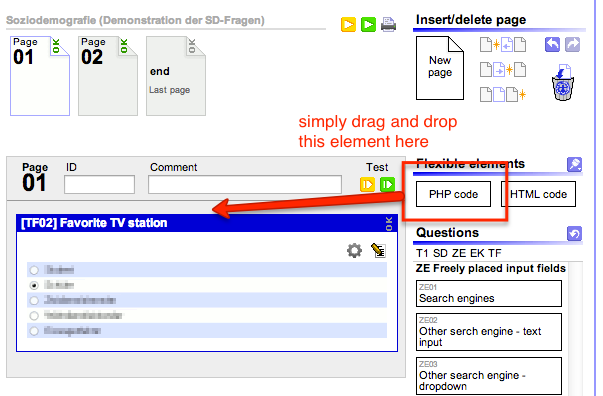
Task: Click the OK status mark on Page 02
Action: (124, 46)
